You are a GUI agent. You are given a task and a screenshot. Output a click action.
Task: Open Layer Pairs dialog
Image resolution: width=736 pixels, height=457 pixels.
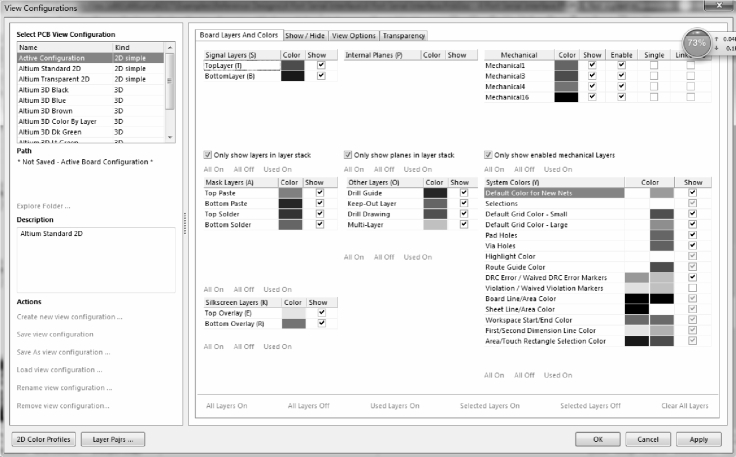click(113, 440)
